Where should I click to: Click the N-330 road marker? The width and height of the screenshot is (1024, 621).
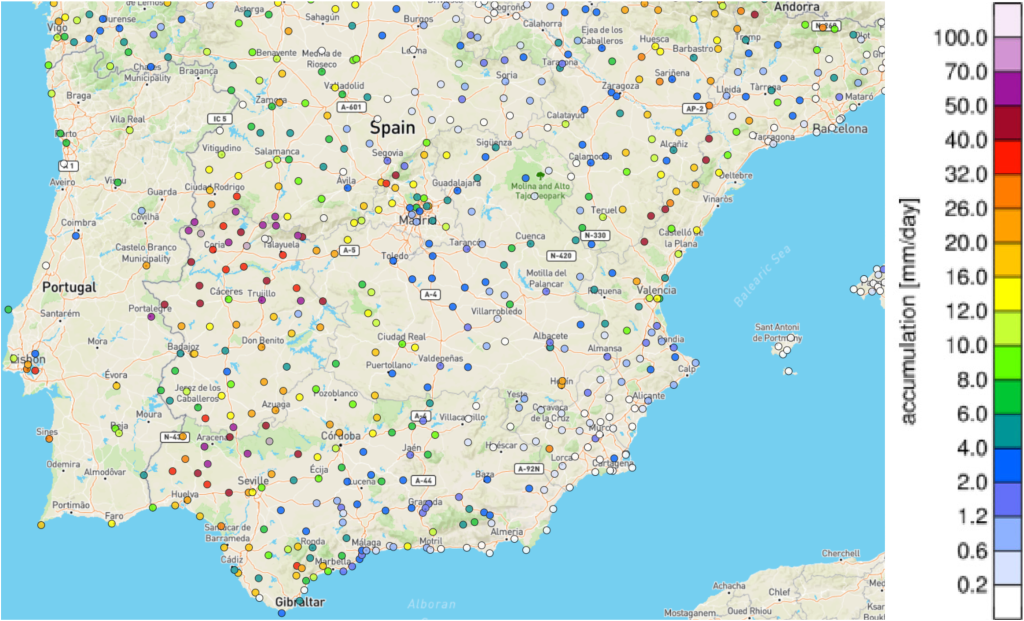tap(594, 235)
